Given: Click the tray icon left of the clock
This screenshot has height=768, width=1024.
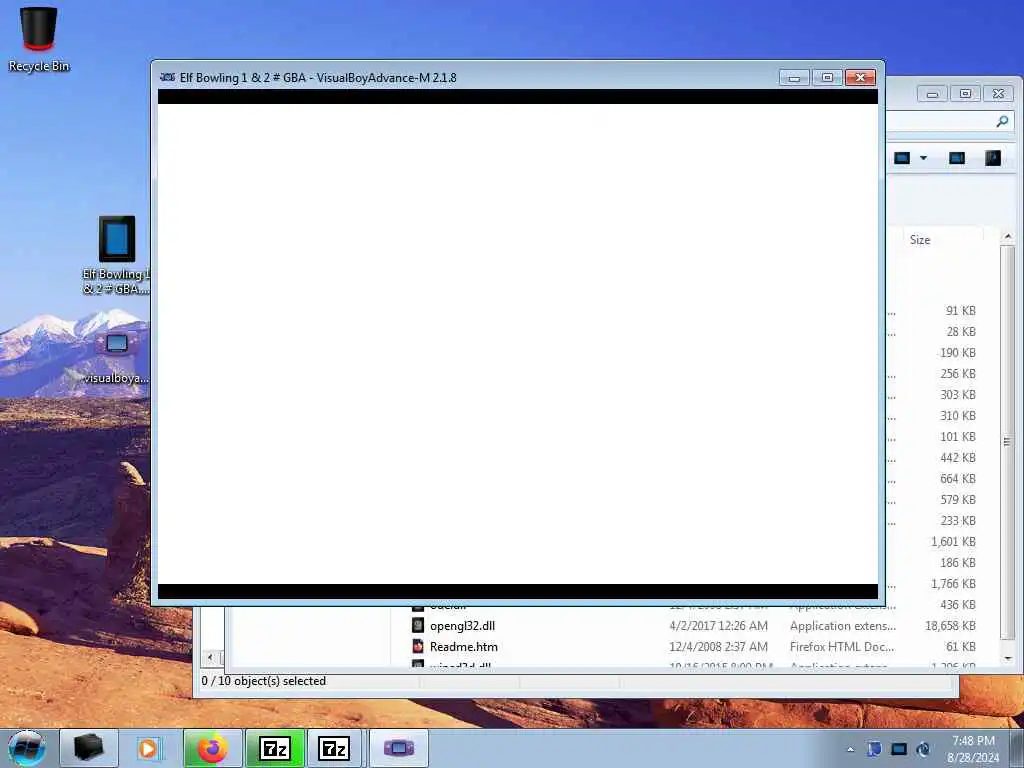Looking at the screenshot, I should [x=923, y=749].
